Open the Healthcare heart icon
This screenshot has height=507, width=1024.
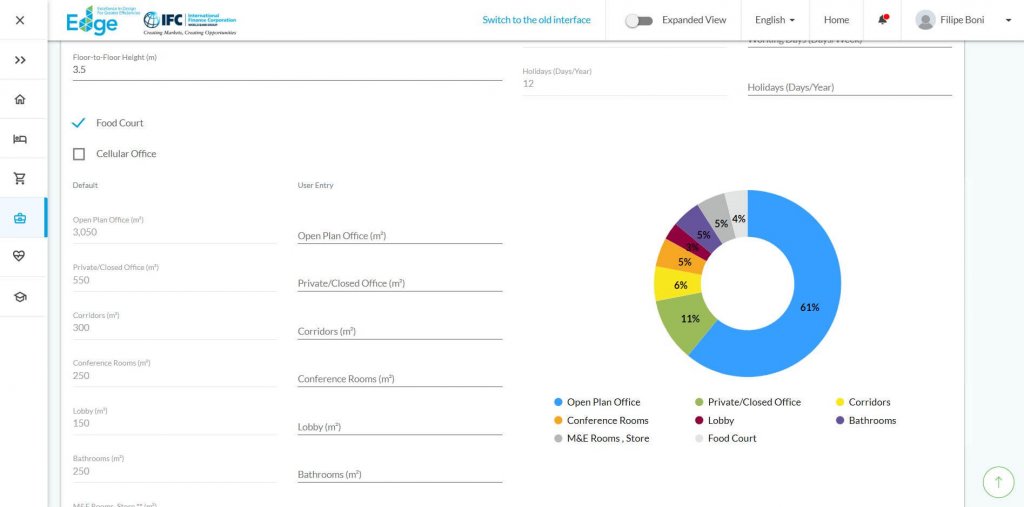(x=20, y=257)
